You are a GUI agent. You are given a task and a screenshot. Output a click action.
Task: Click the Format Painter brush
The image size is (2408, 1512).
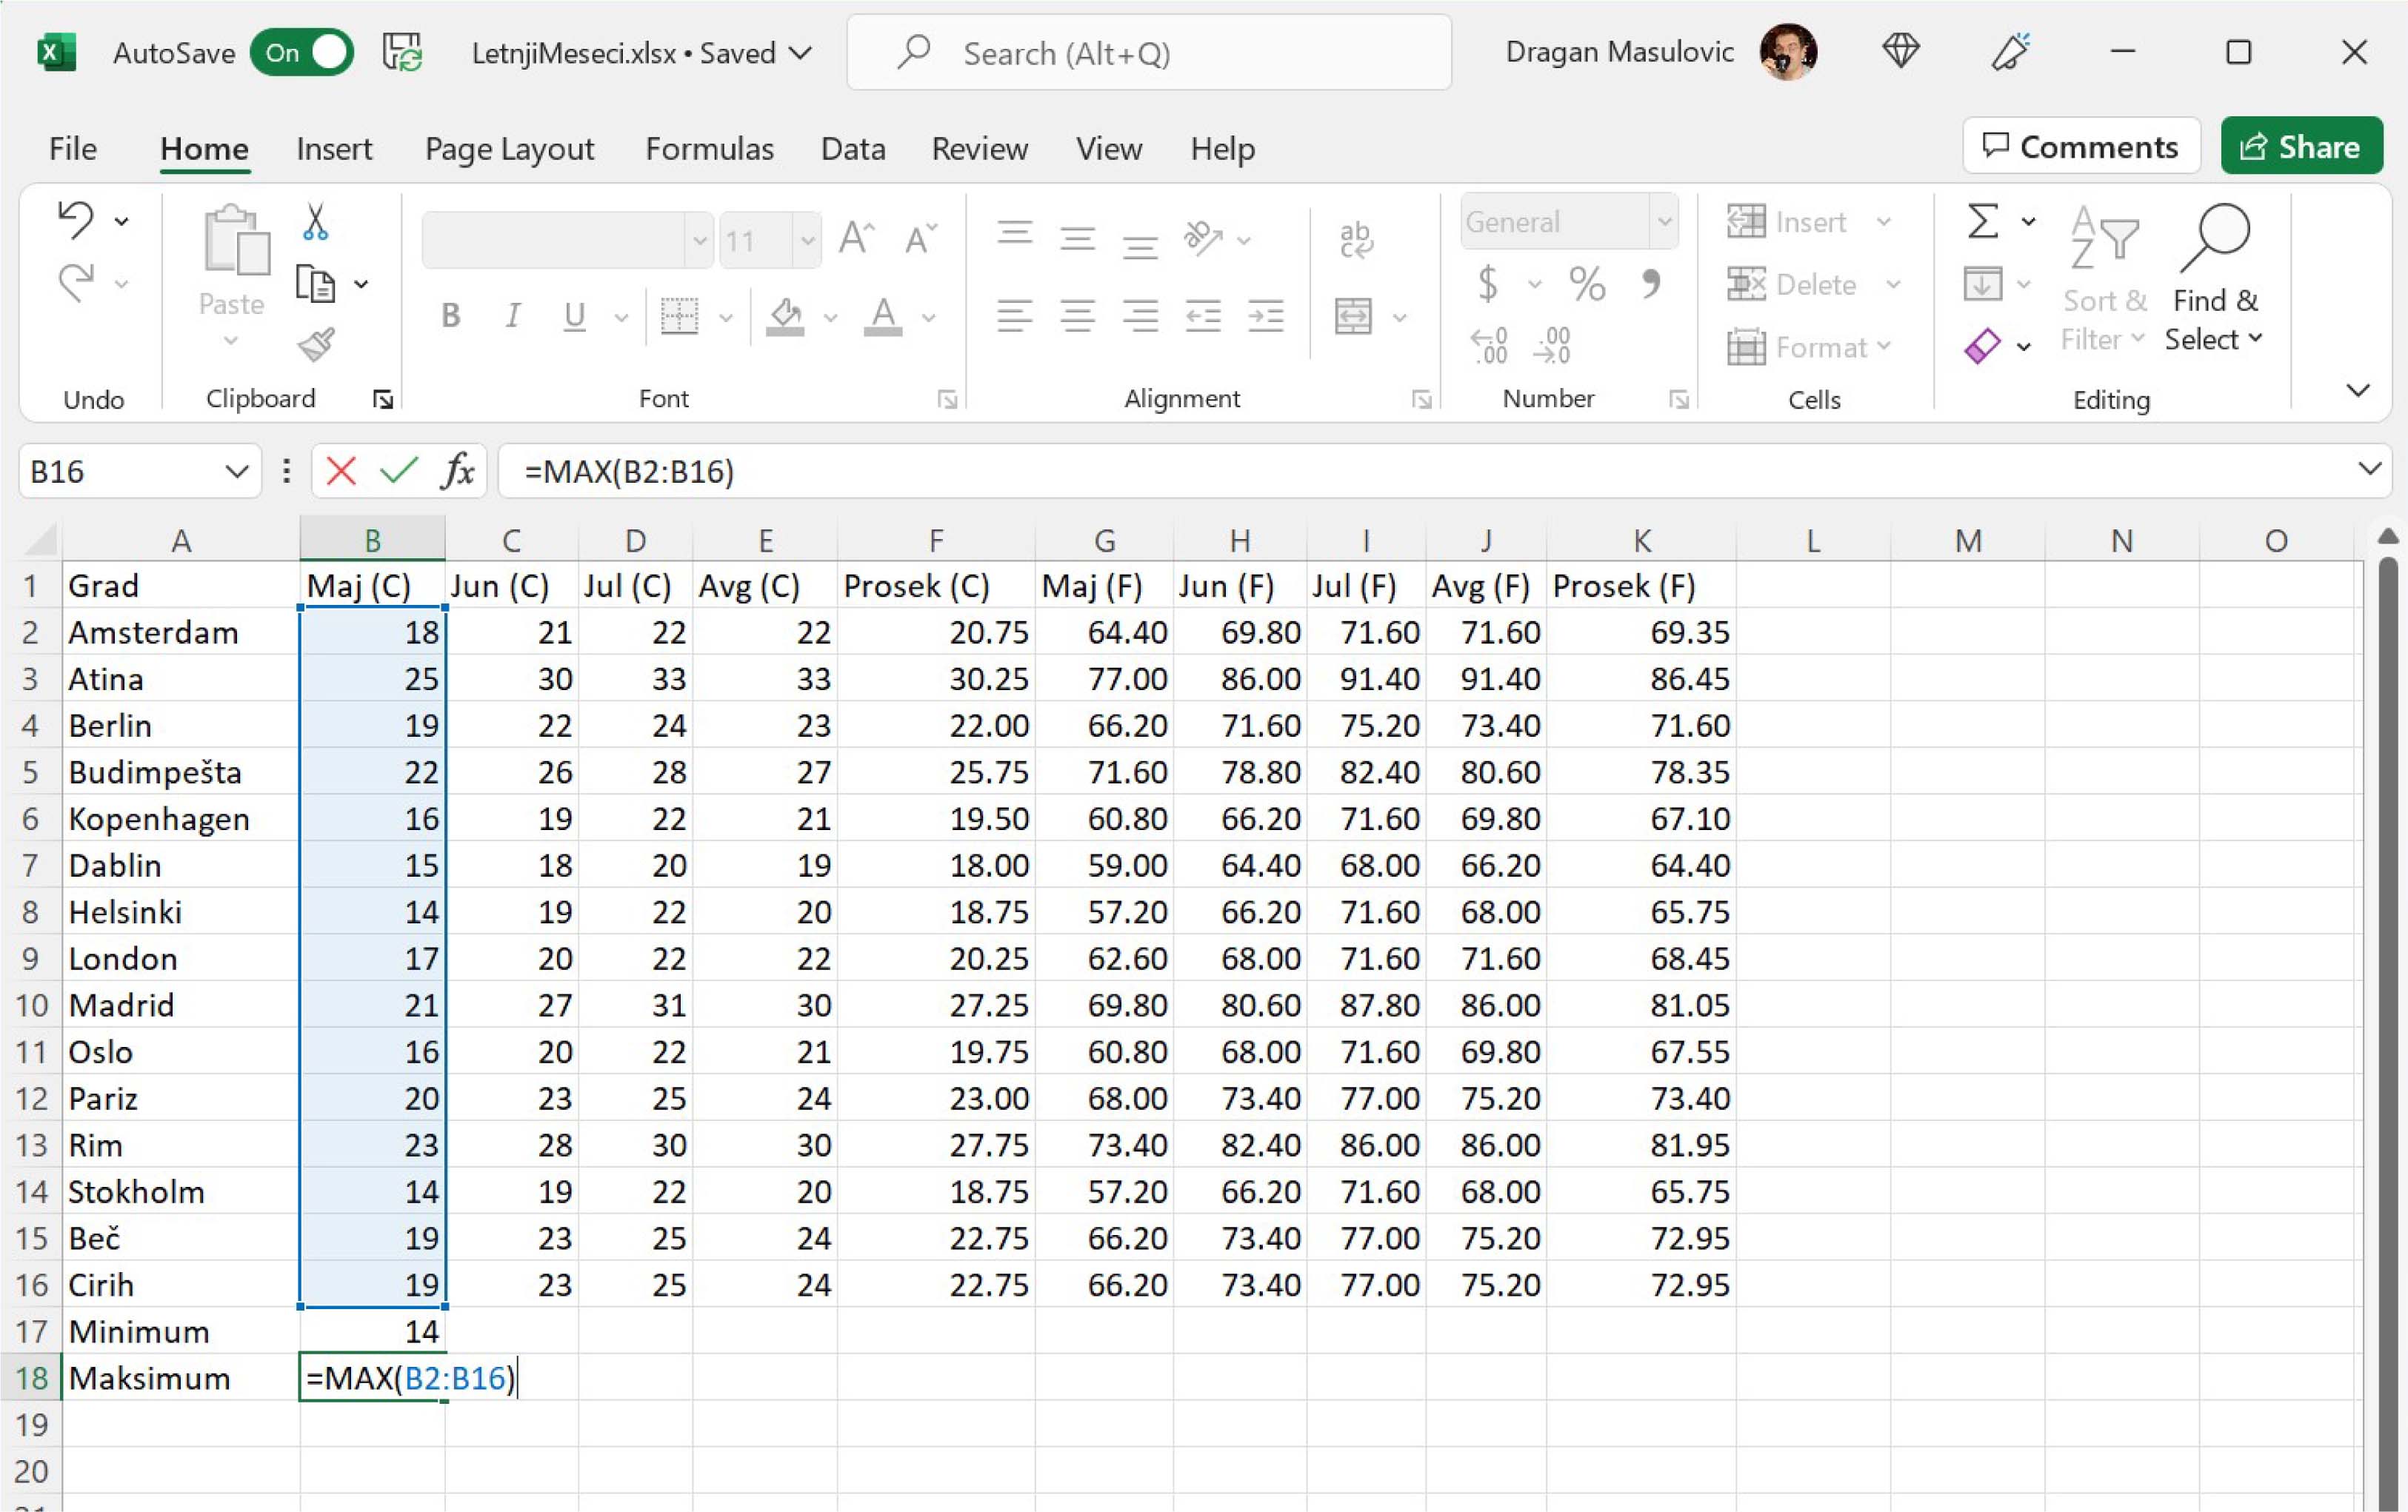point(316,346)
